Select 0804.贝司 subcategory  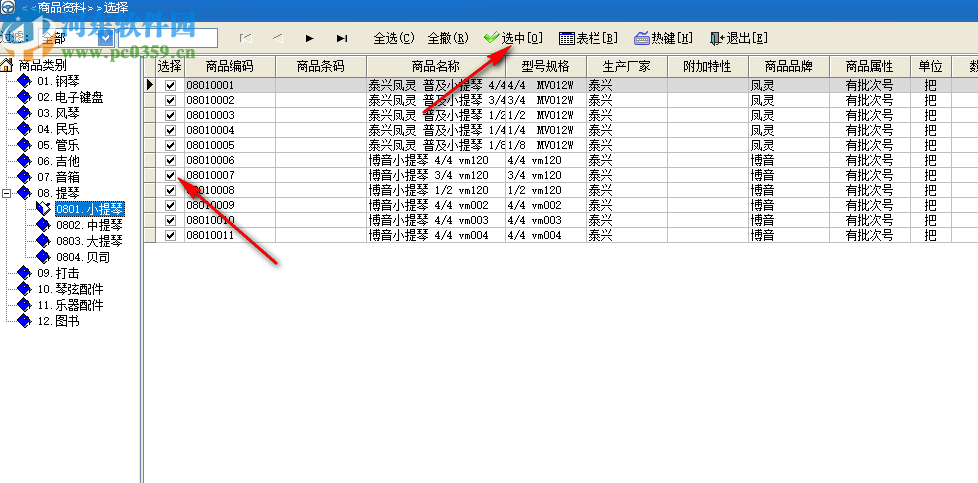83,257
